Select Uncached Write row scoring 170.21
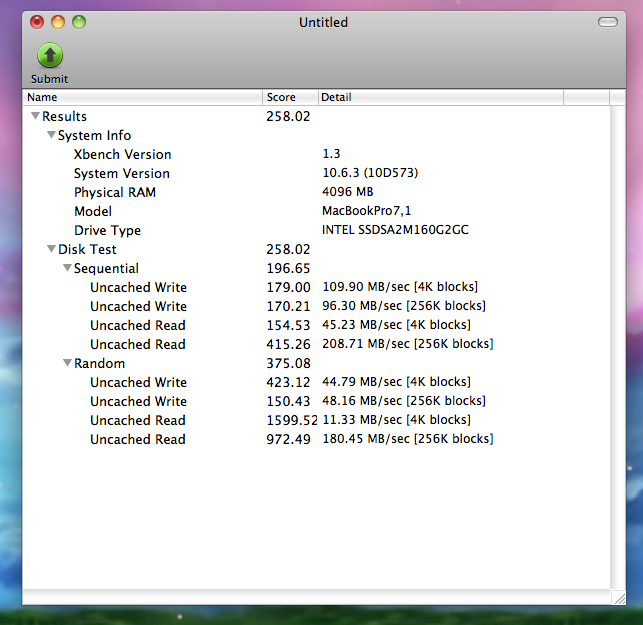643x625 pixels. 316,306
